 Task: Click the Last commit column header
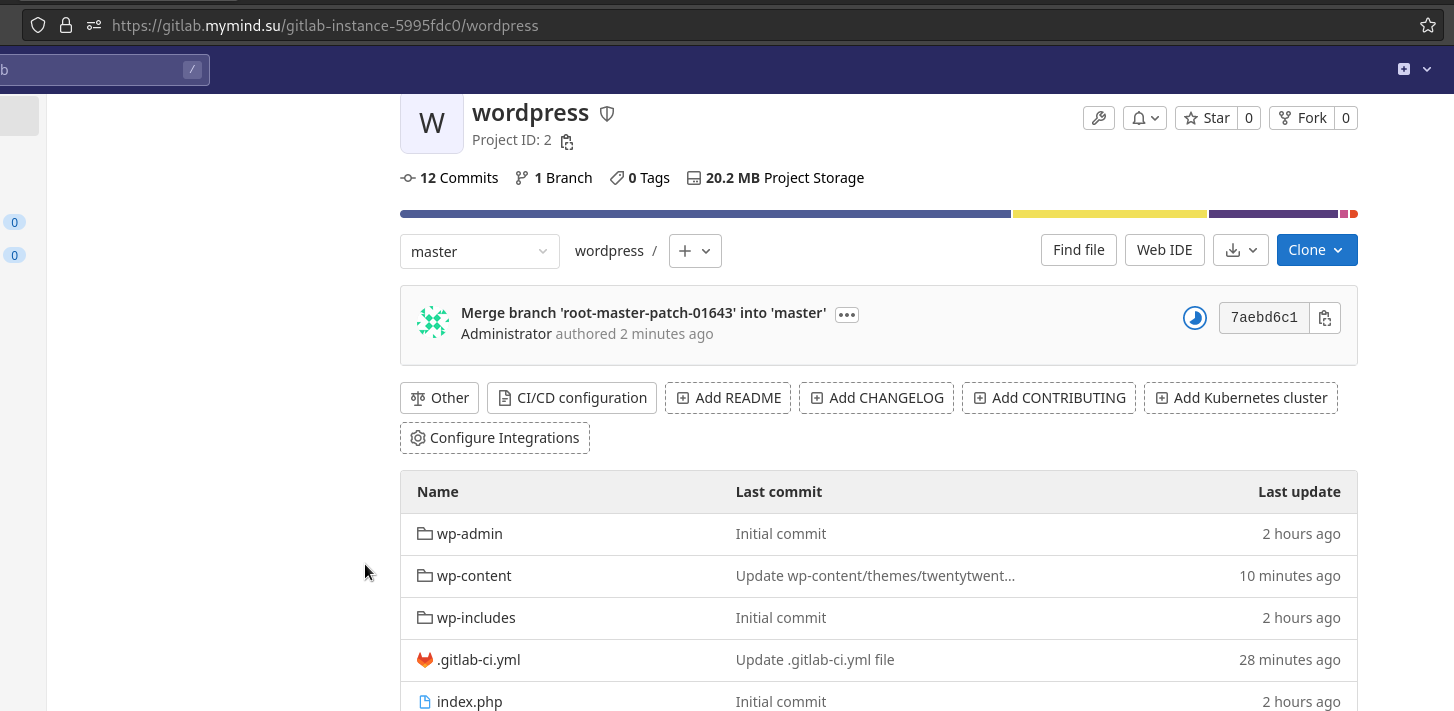click(779, 492)
